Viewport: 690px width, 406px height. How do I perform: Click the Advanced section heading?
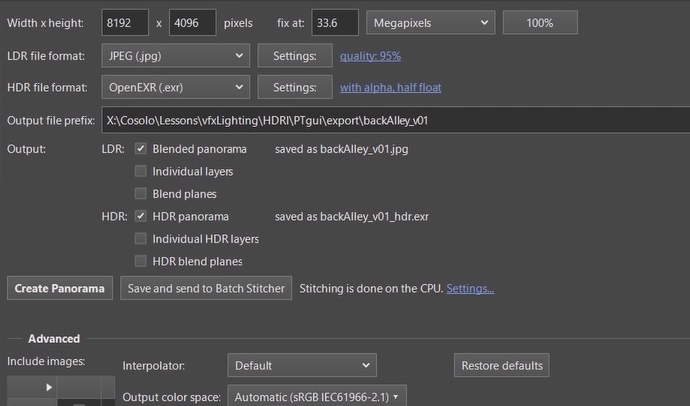tap(54, 338)
